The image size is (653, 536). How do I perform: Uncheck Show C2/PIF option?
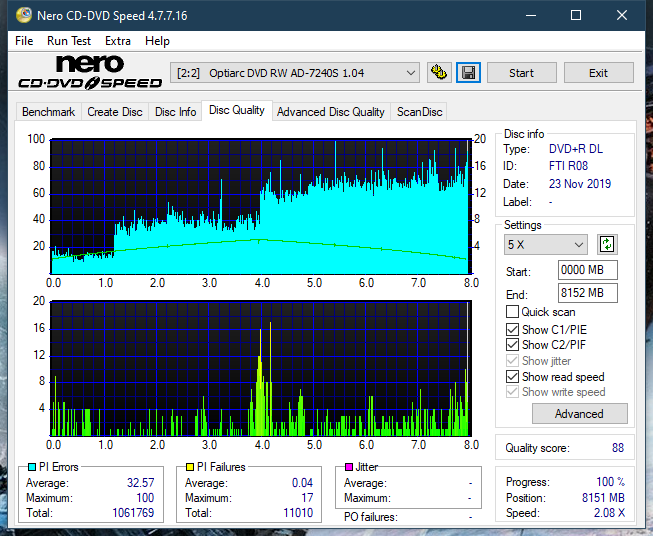512,345
